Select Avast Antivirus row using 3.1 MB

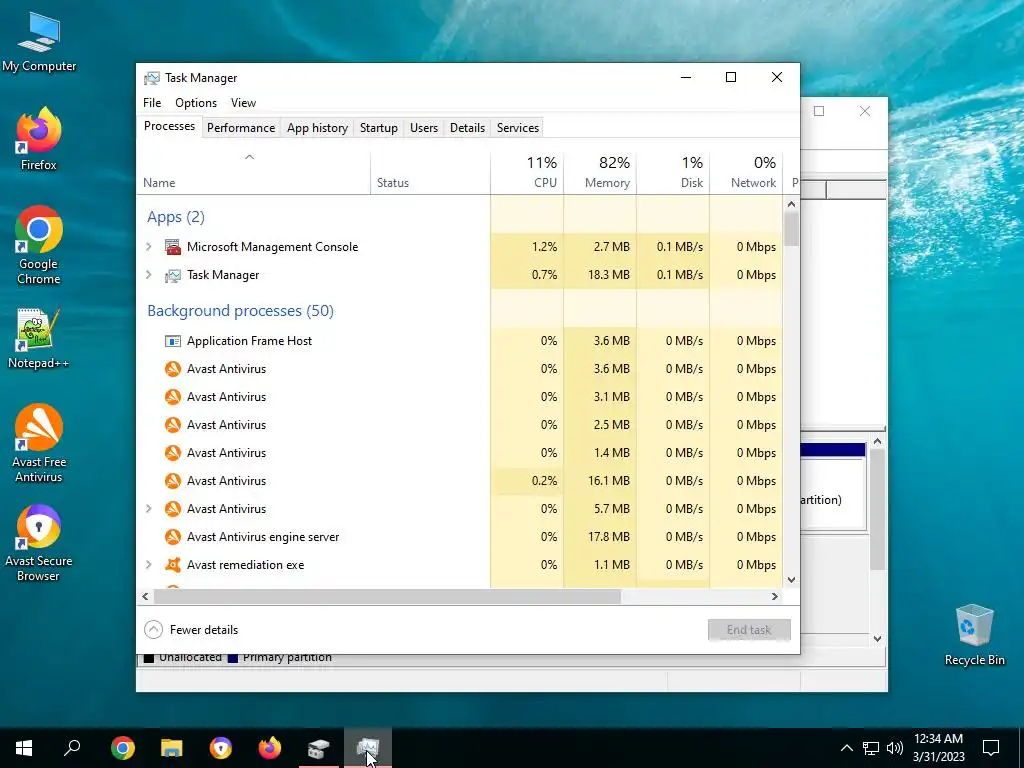(x=460, y=396)
